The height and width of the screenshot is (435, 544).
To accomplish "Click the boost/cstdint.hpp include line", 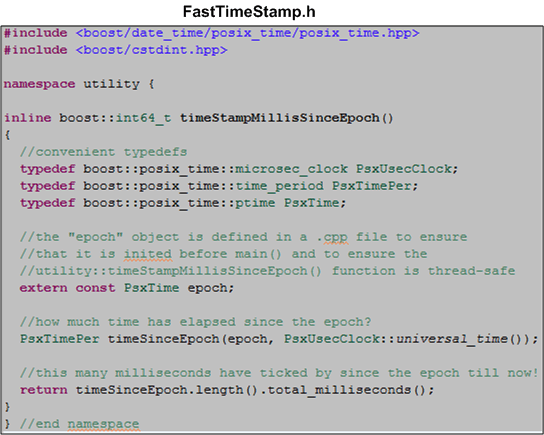I will (x=116, y=50).
